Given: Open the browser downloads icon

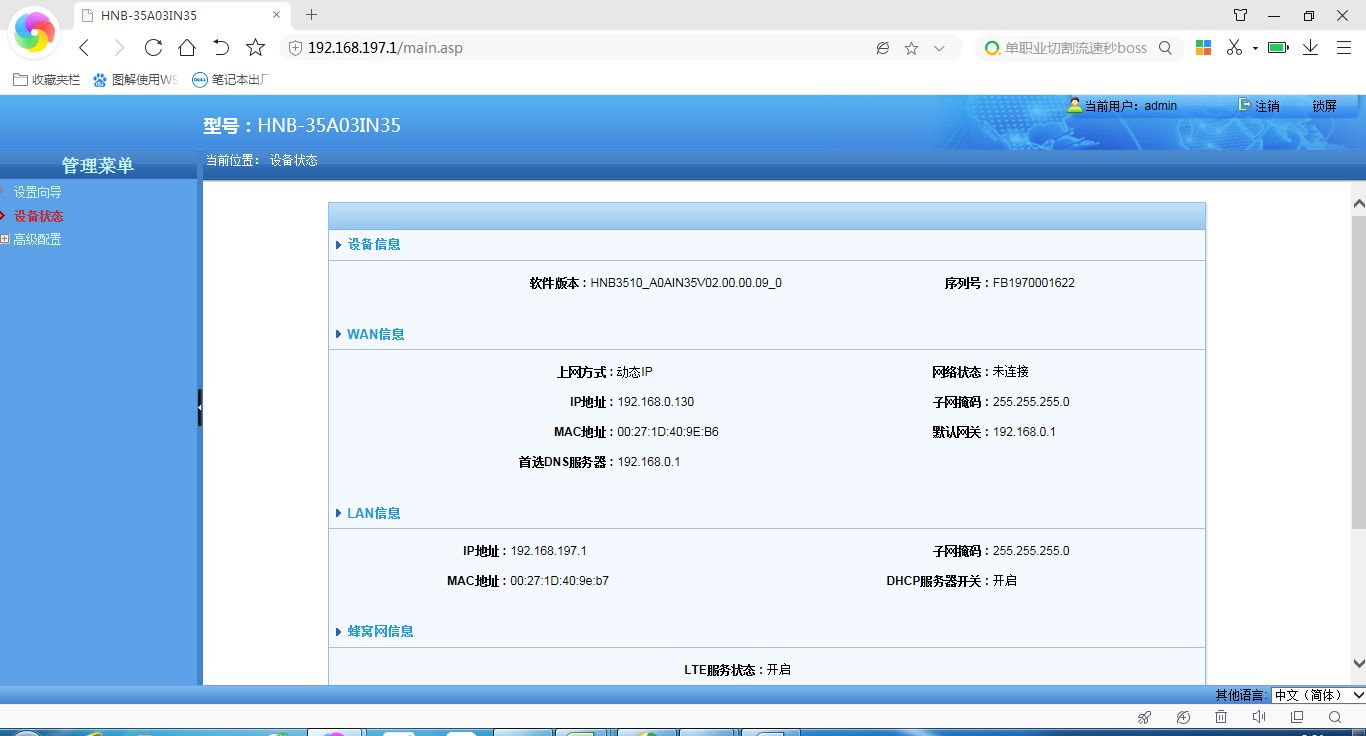Looking at the screenshot, I should tap(1310, 48).
